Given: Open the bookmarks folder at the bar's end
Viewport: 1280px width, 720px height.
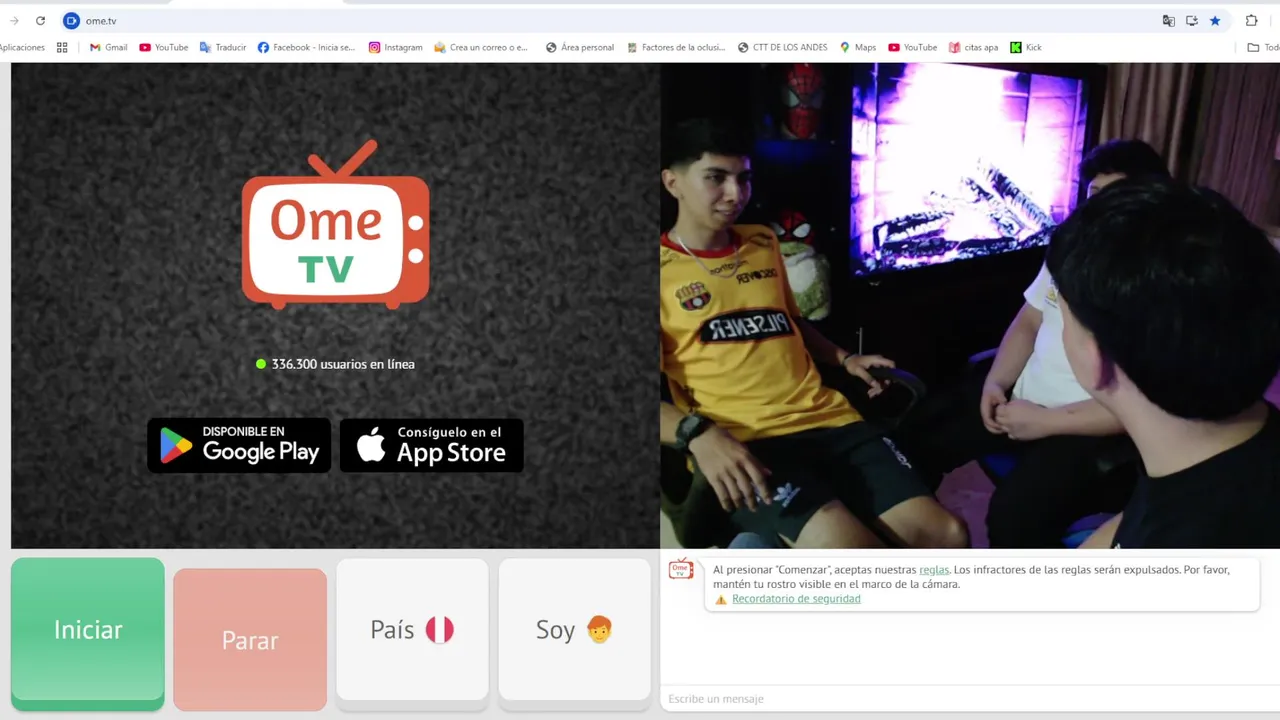Looking at the screenshot, I should coord(1263,47).
